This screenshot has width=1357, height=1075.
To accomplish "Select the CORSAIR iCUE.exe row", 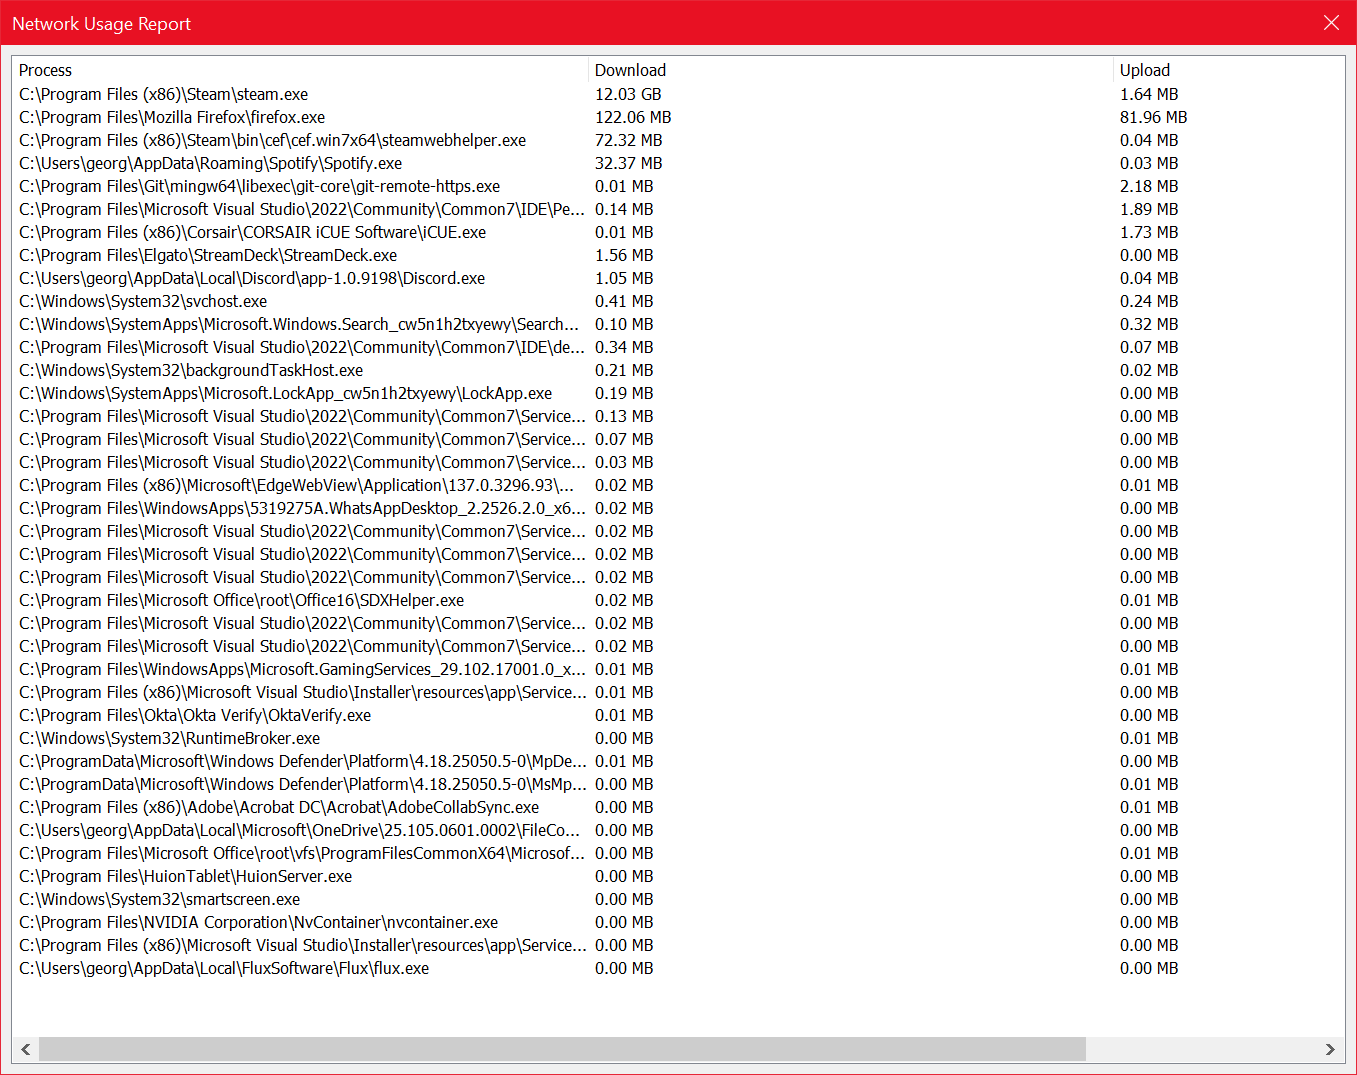I will coord(678,232).
